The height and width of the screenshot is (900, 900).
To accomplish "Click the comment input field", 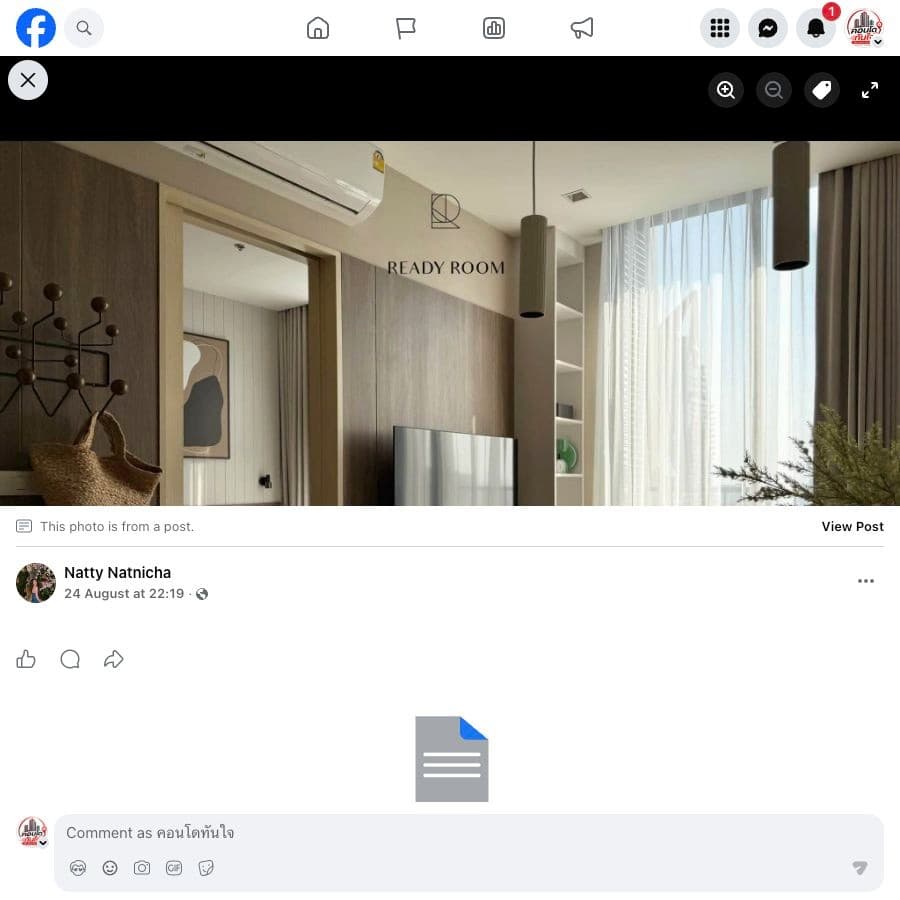I will tap(469, 832).
